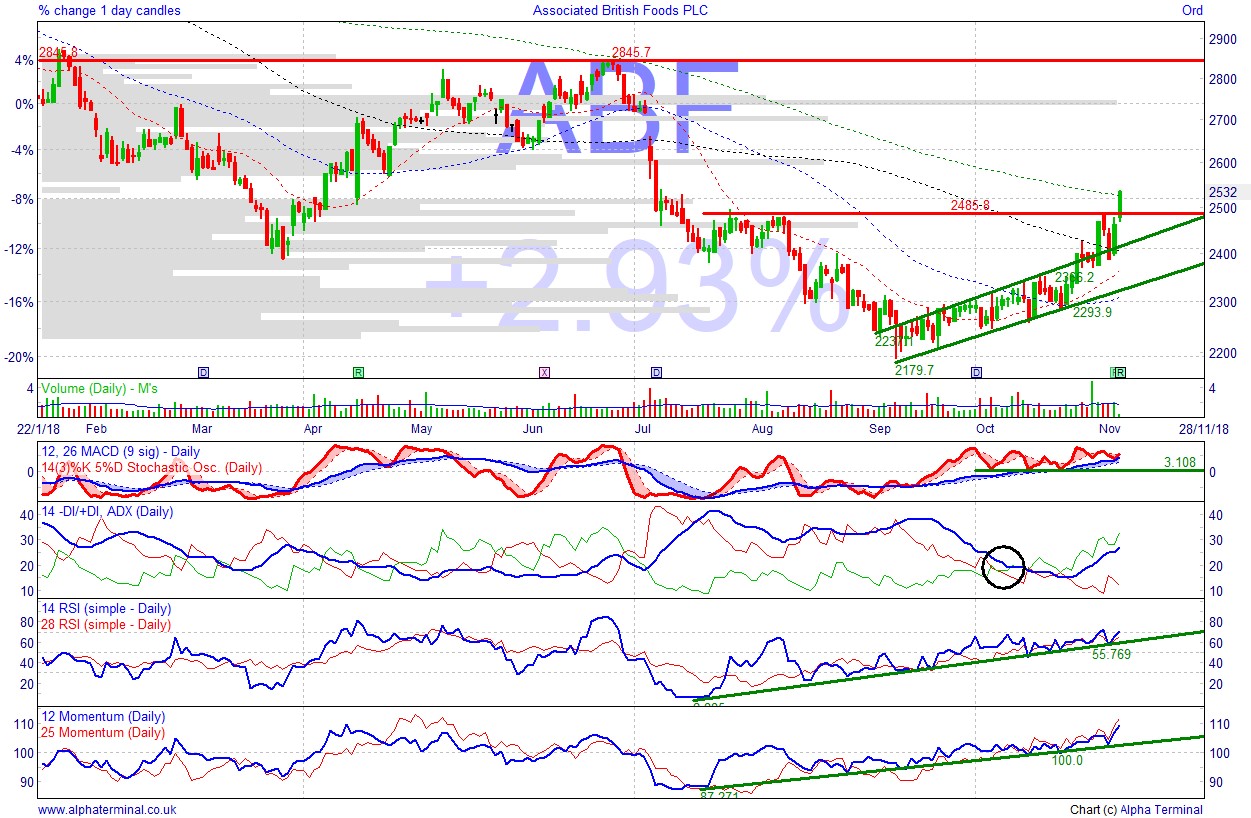Click the D marker at start of October
The height and width of the screenshot is (818, 1251).
point(976,372)
